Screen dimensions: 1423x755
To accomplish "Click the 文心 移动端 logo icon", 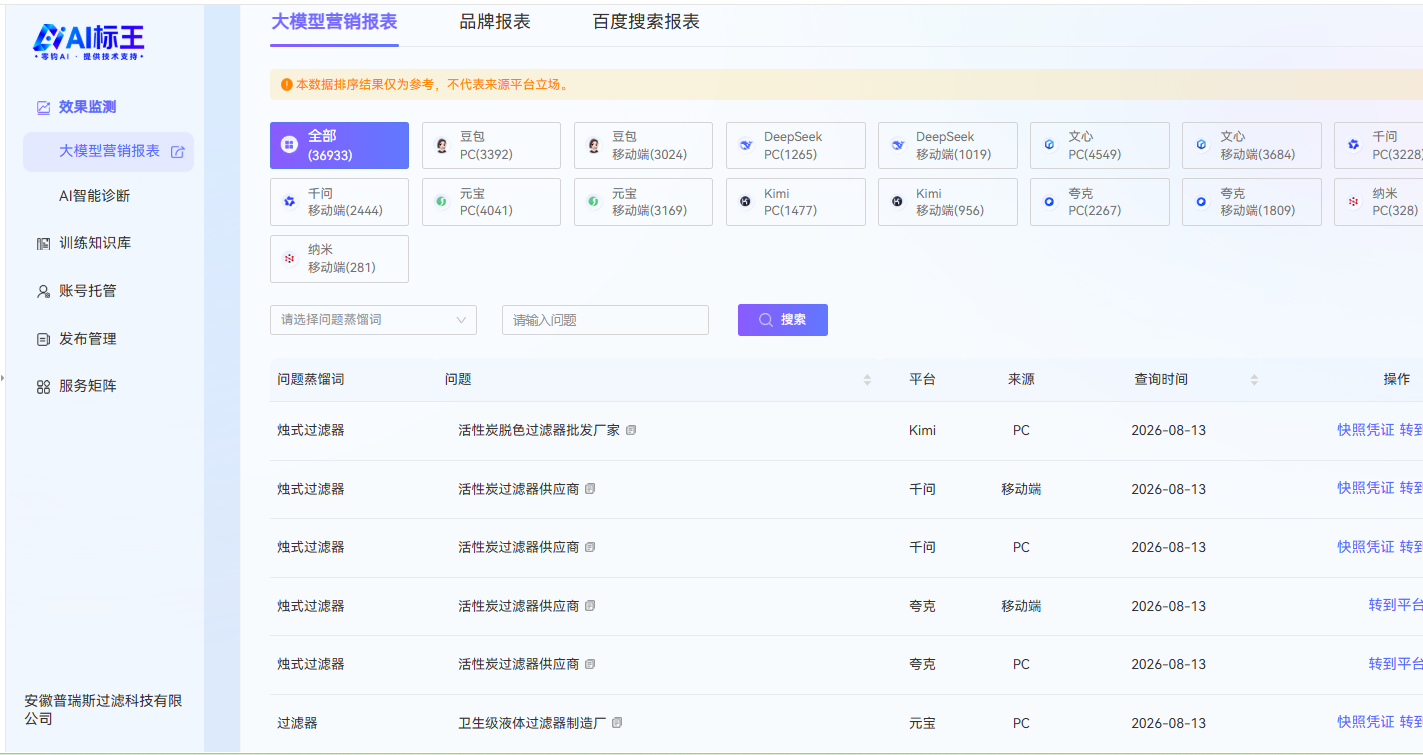I will coord(1201,145).
